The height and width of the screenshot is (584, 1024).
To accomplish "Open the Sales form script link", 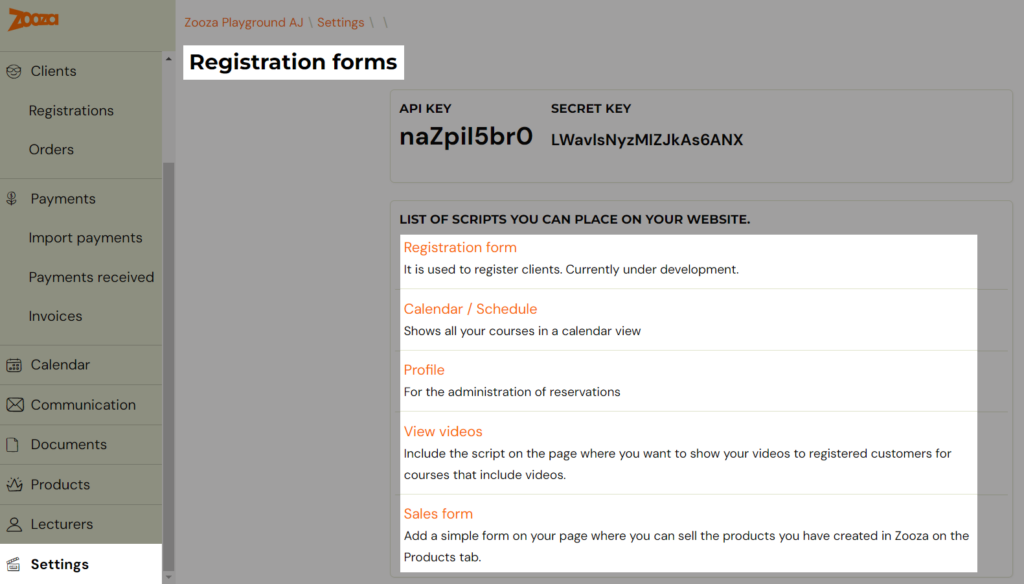I will click(438, 514).
